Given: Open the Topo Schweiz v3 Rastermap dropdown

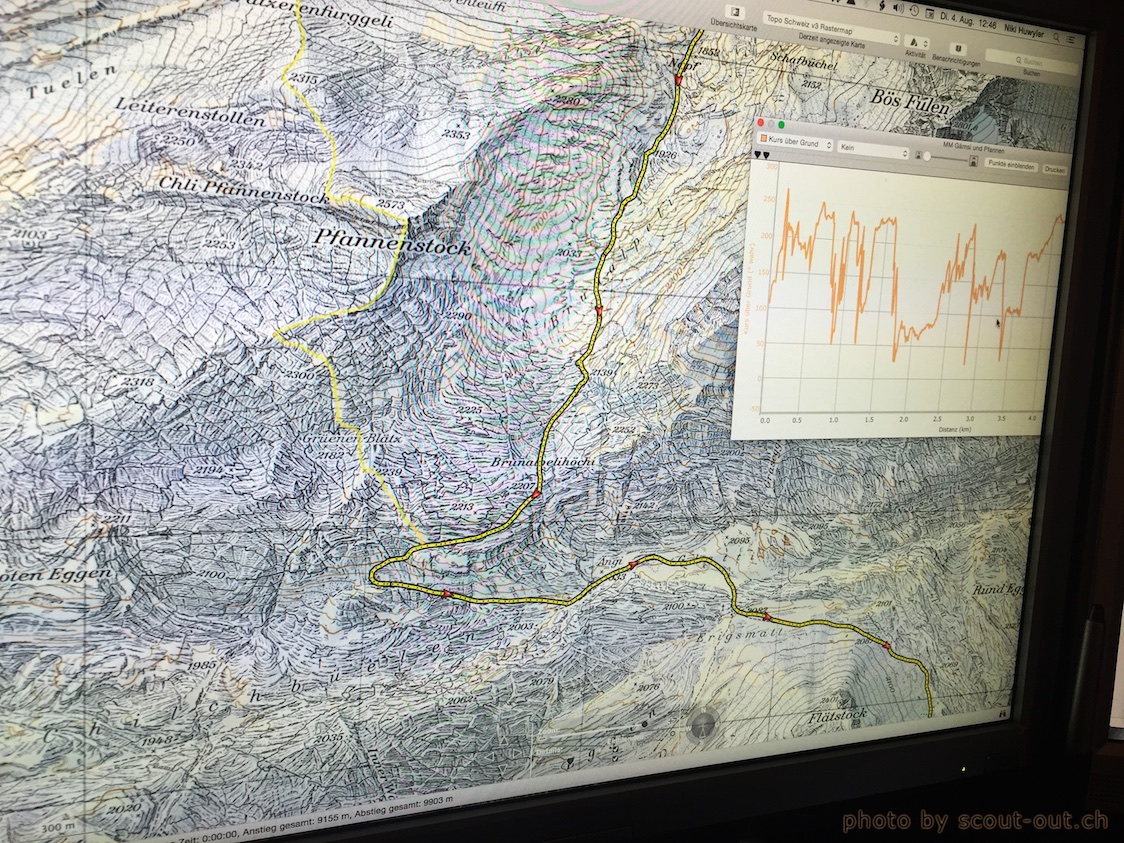Looking at the screenshot, I should pyautogui.click(x=831, y=27).
